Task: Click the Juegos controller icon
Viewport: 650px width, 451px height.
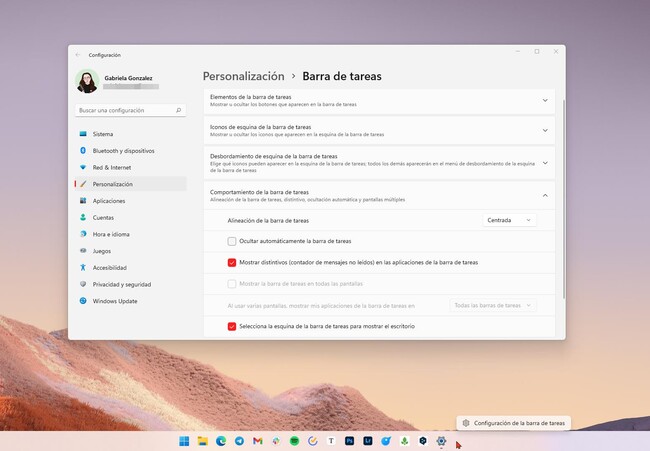Action: (83, 251)
